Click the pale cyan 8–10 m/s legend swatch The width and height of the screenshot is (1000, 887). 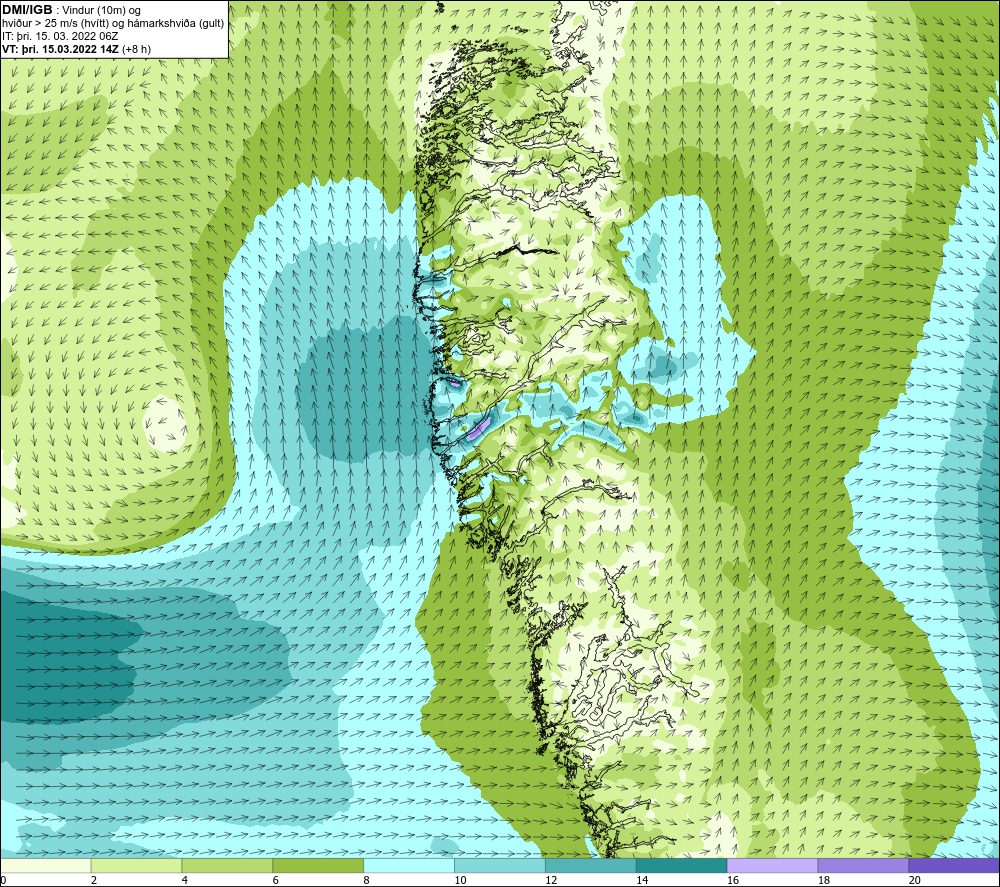(409, 865)
